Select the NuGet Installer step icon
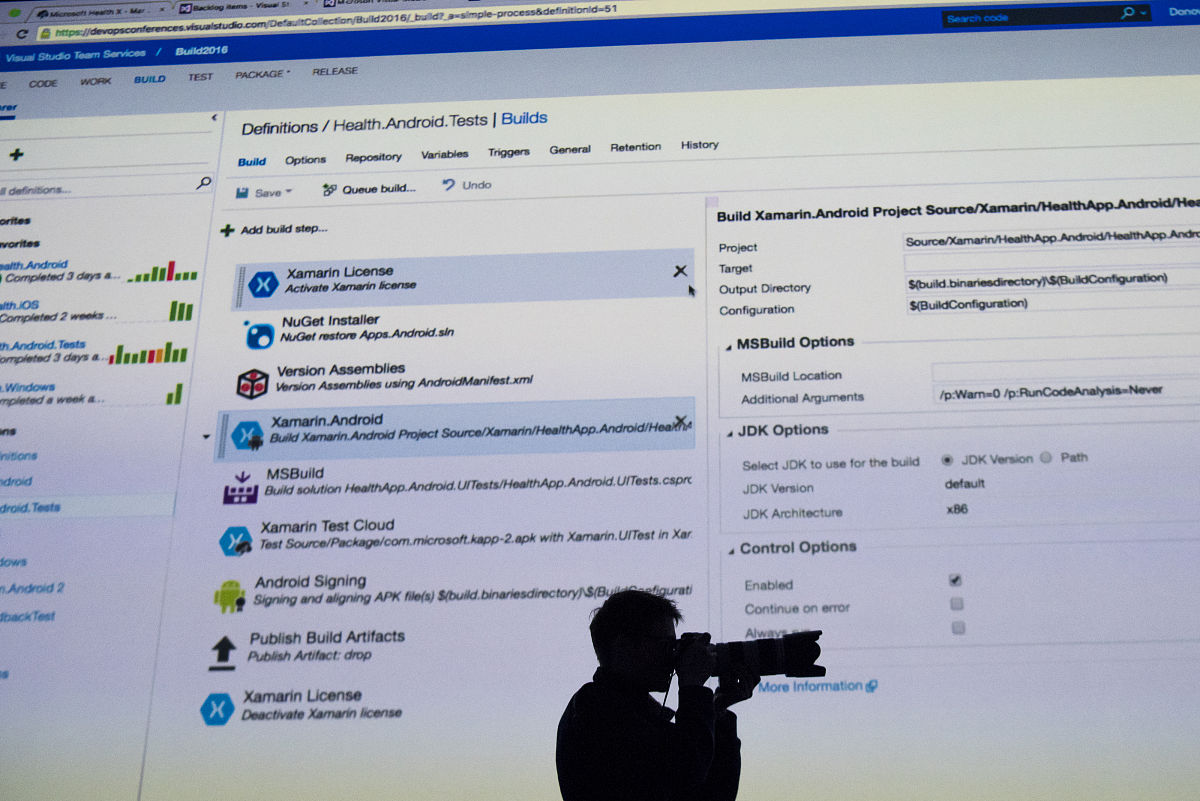 click(x=260, y=335)
